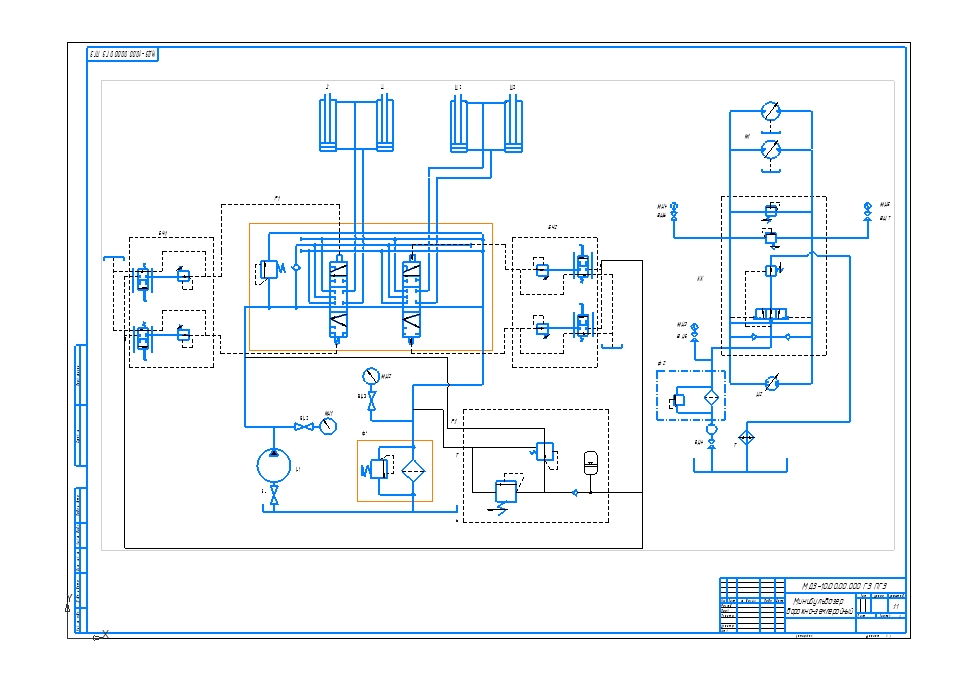Click the variable pump below the dashed valve block
Screen dimensions: 976x678
click(770, 383)
